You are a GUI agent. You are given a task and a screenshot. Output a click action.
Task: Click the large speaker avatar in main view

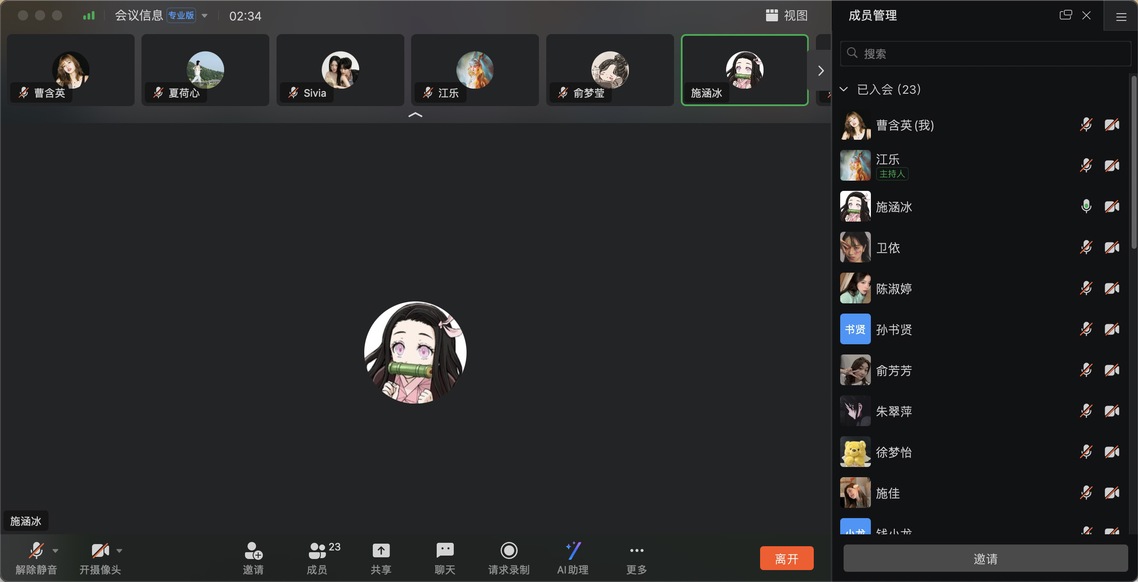point(415,353)
